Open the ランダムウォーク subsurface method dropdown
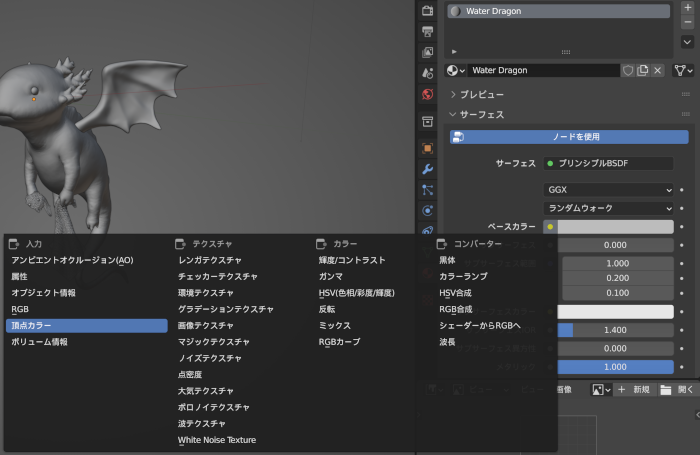The image size is (700, 455). (609, 208)
